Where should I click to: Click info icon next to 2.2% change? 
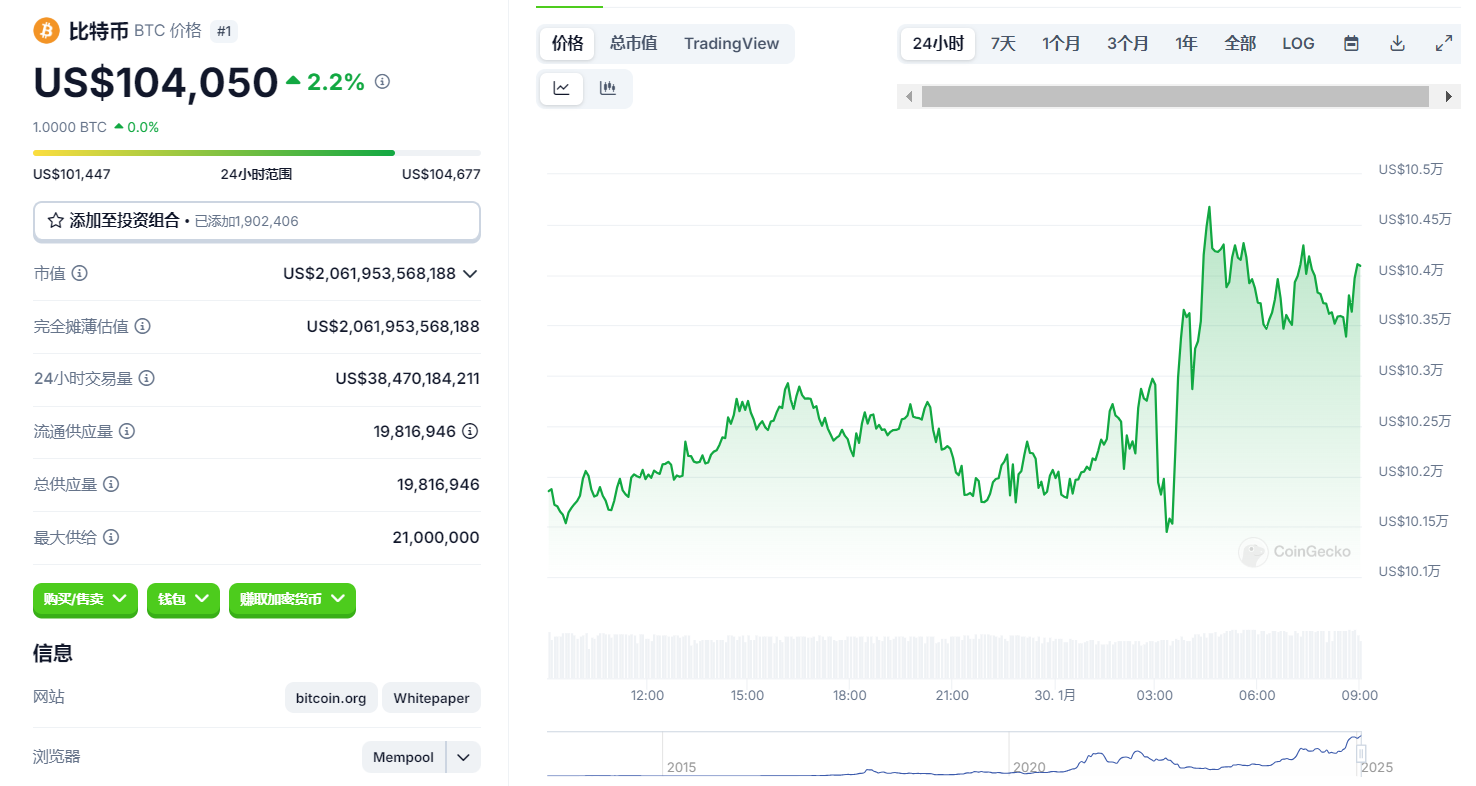382,81
